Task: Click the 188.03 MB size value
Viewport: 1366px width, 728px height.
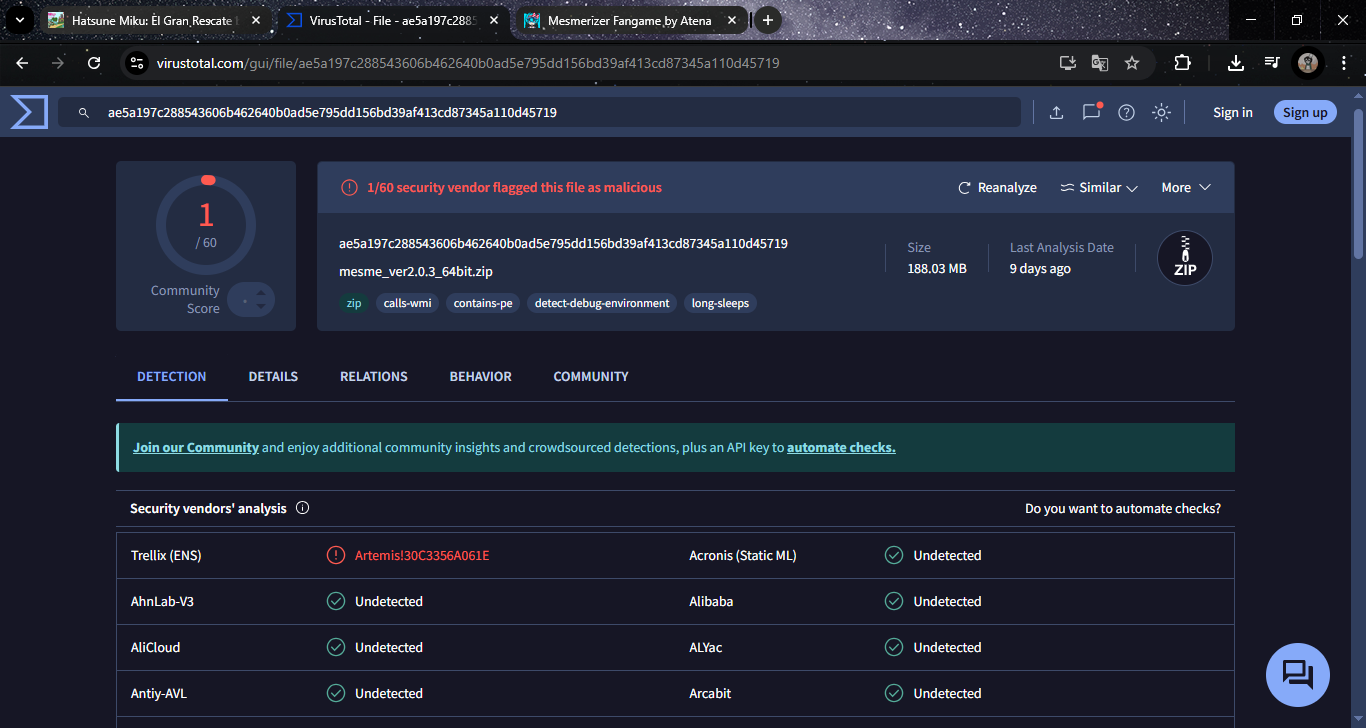Action: click(x=937, y=269)
